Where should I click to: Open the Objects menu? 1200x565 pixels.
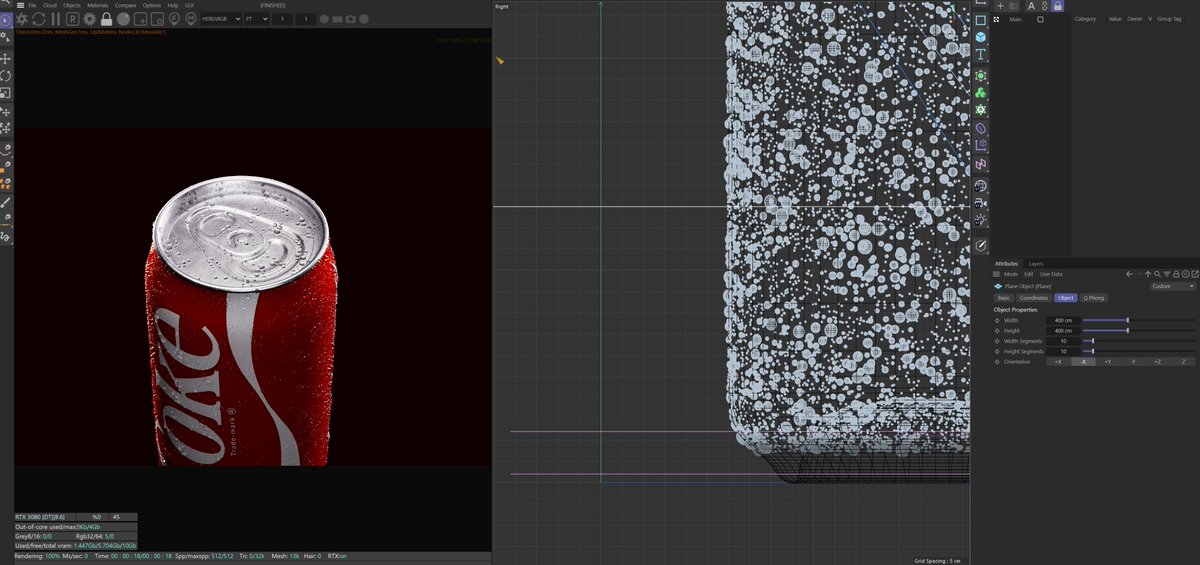click(x=72, y=5)
